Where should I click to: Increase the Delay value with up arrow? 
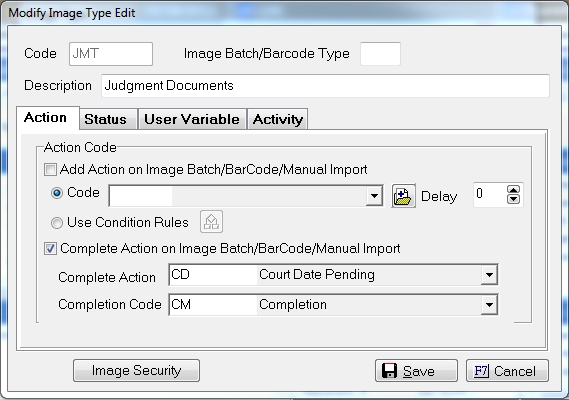click(x=513, y=190)
